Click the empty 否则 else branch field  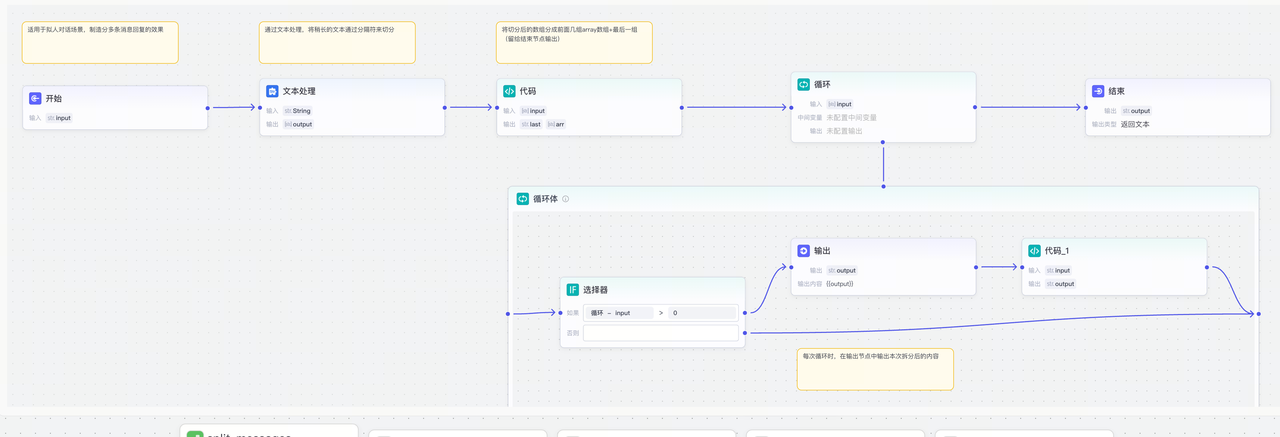coord(660,333)
